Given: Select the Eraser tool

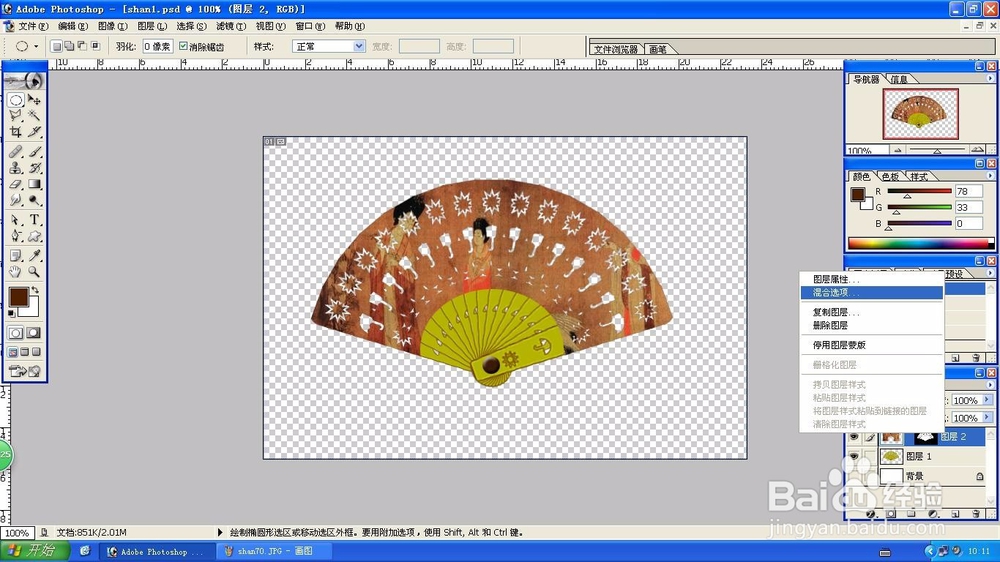Looking at the screenshot, I should click(16, 184).
